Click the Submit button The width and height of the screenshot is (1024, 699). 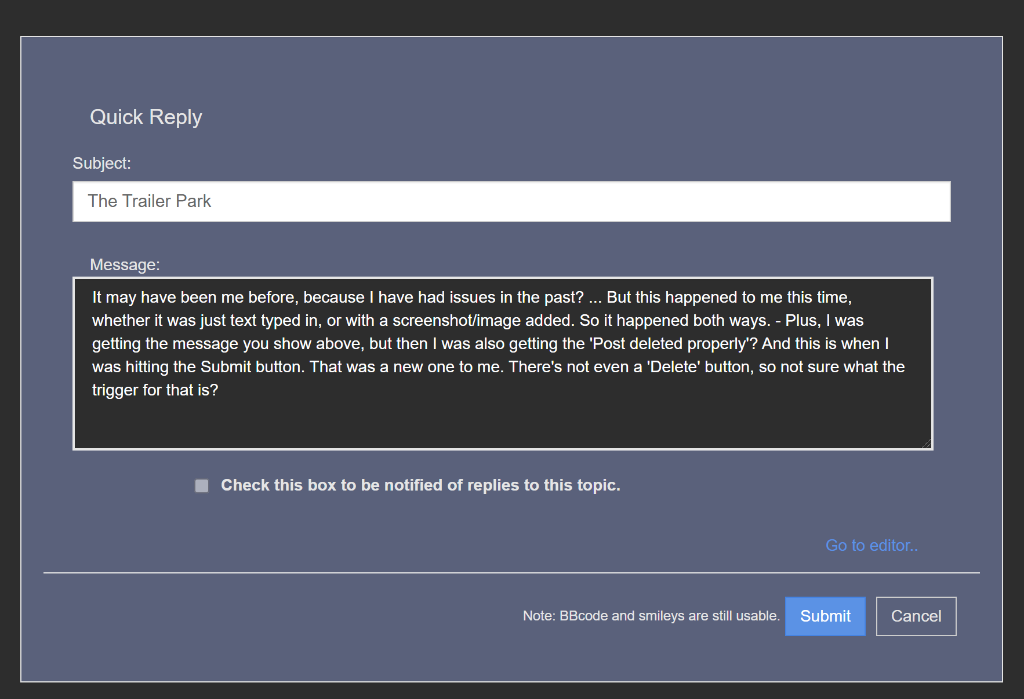click(x=824, y=616)
